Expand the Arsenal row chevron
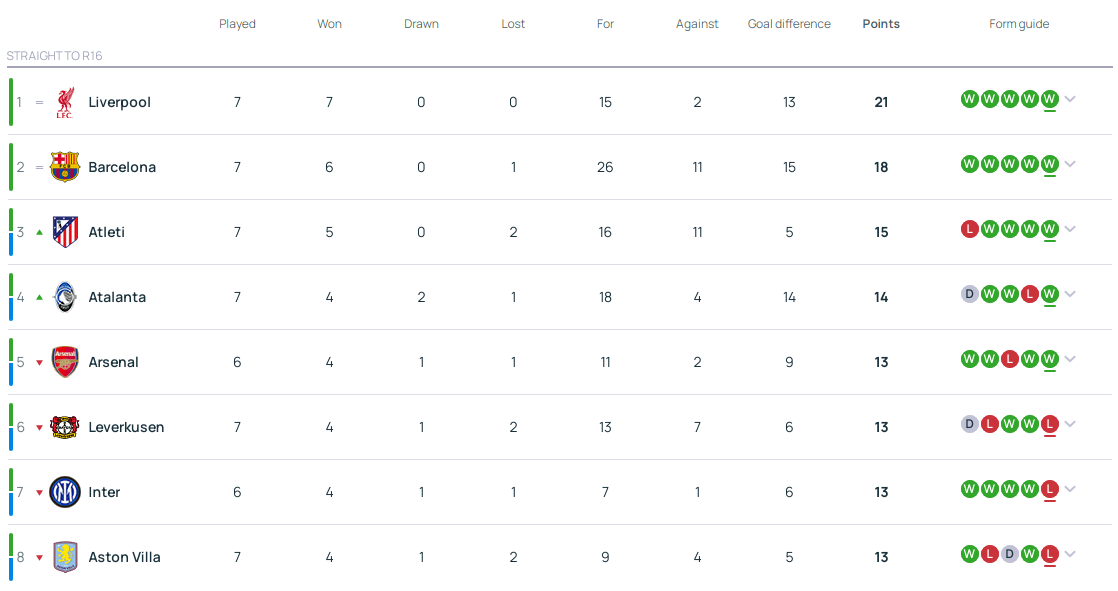The height and width of the screenshot is (591, 1118). (x=1070, y=359)
